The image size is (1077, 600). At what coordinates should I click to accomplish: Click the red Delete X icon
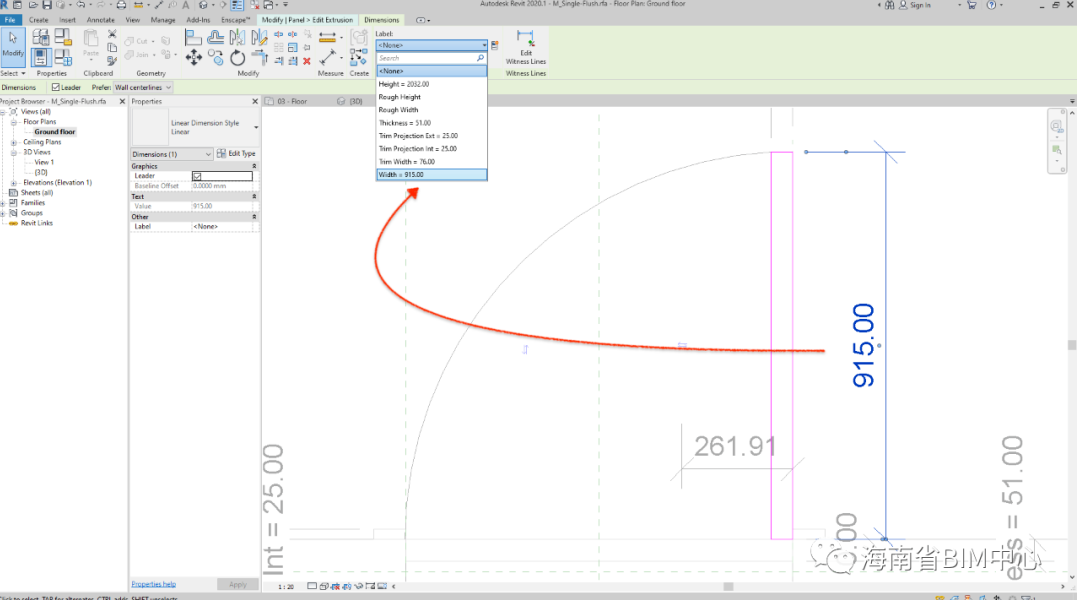pos(306,61)
